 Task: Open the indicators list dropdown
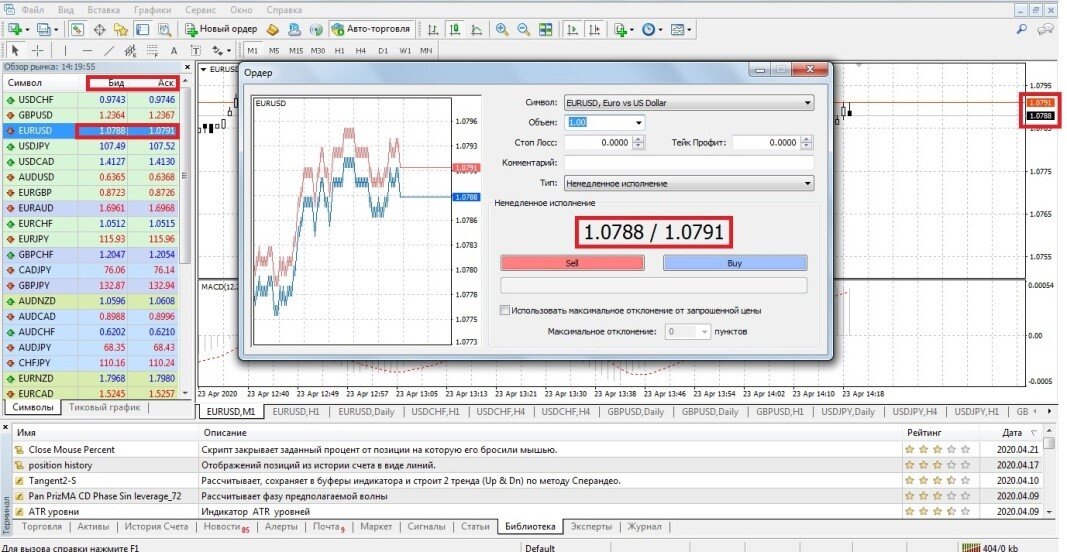[623, 29]
